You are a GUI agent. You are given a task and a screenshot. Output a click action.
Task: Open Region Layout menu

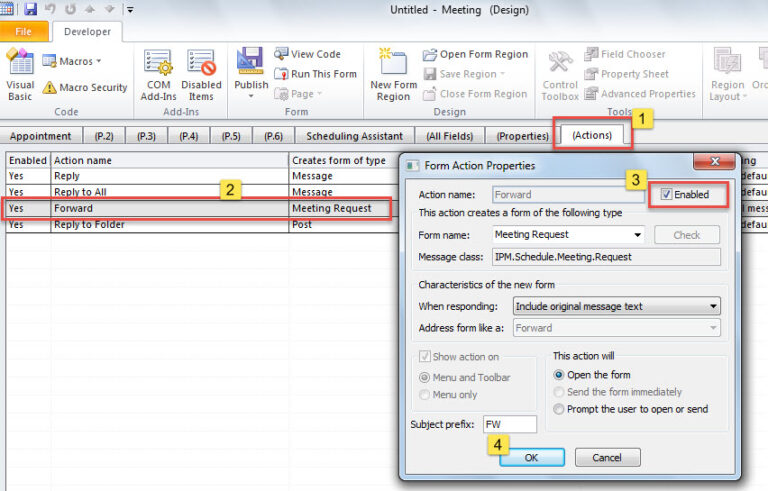tap(727, 75)
